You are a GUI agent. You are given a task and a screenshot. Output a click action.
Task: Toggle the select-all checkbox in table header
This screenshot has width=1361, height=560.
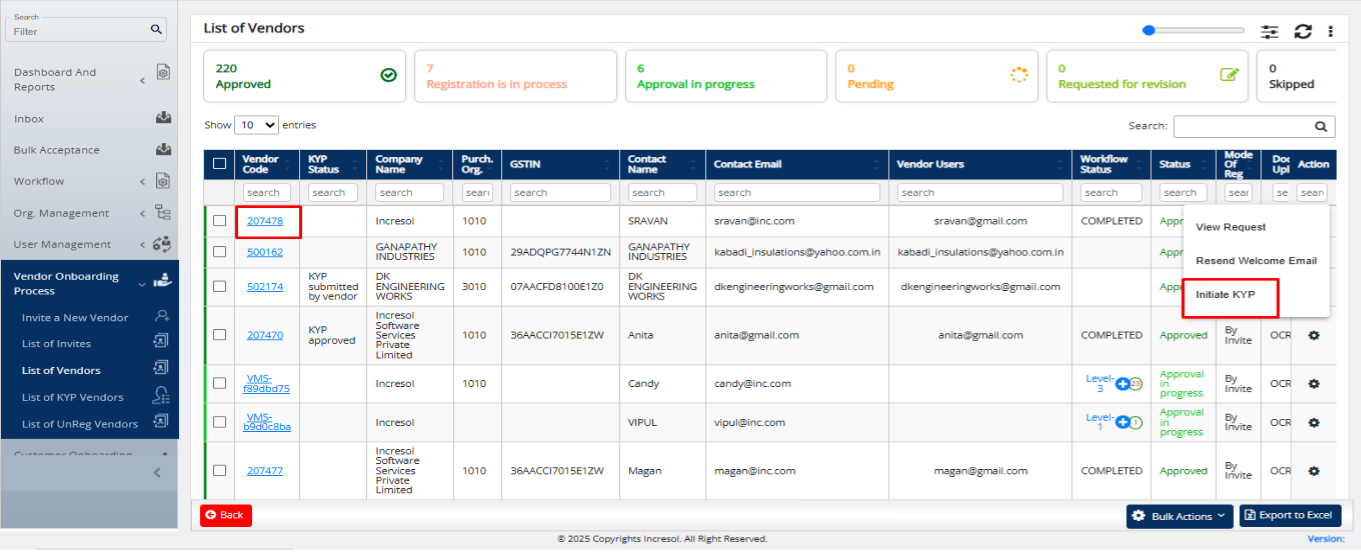[220, 164]
